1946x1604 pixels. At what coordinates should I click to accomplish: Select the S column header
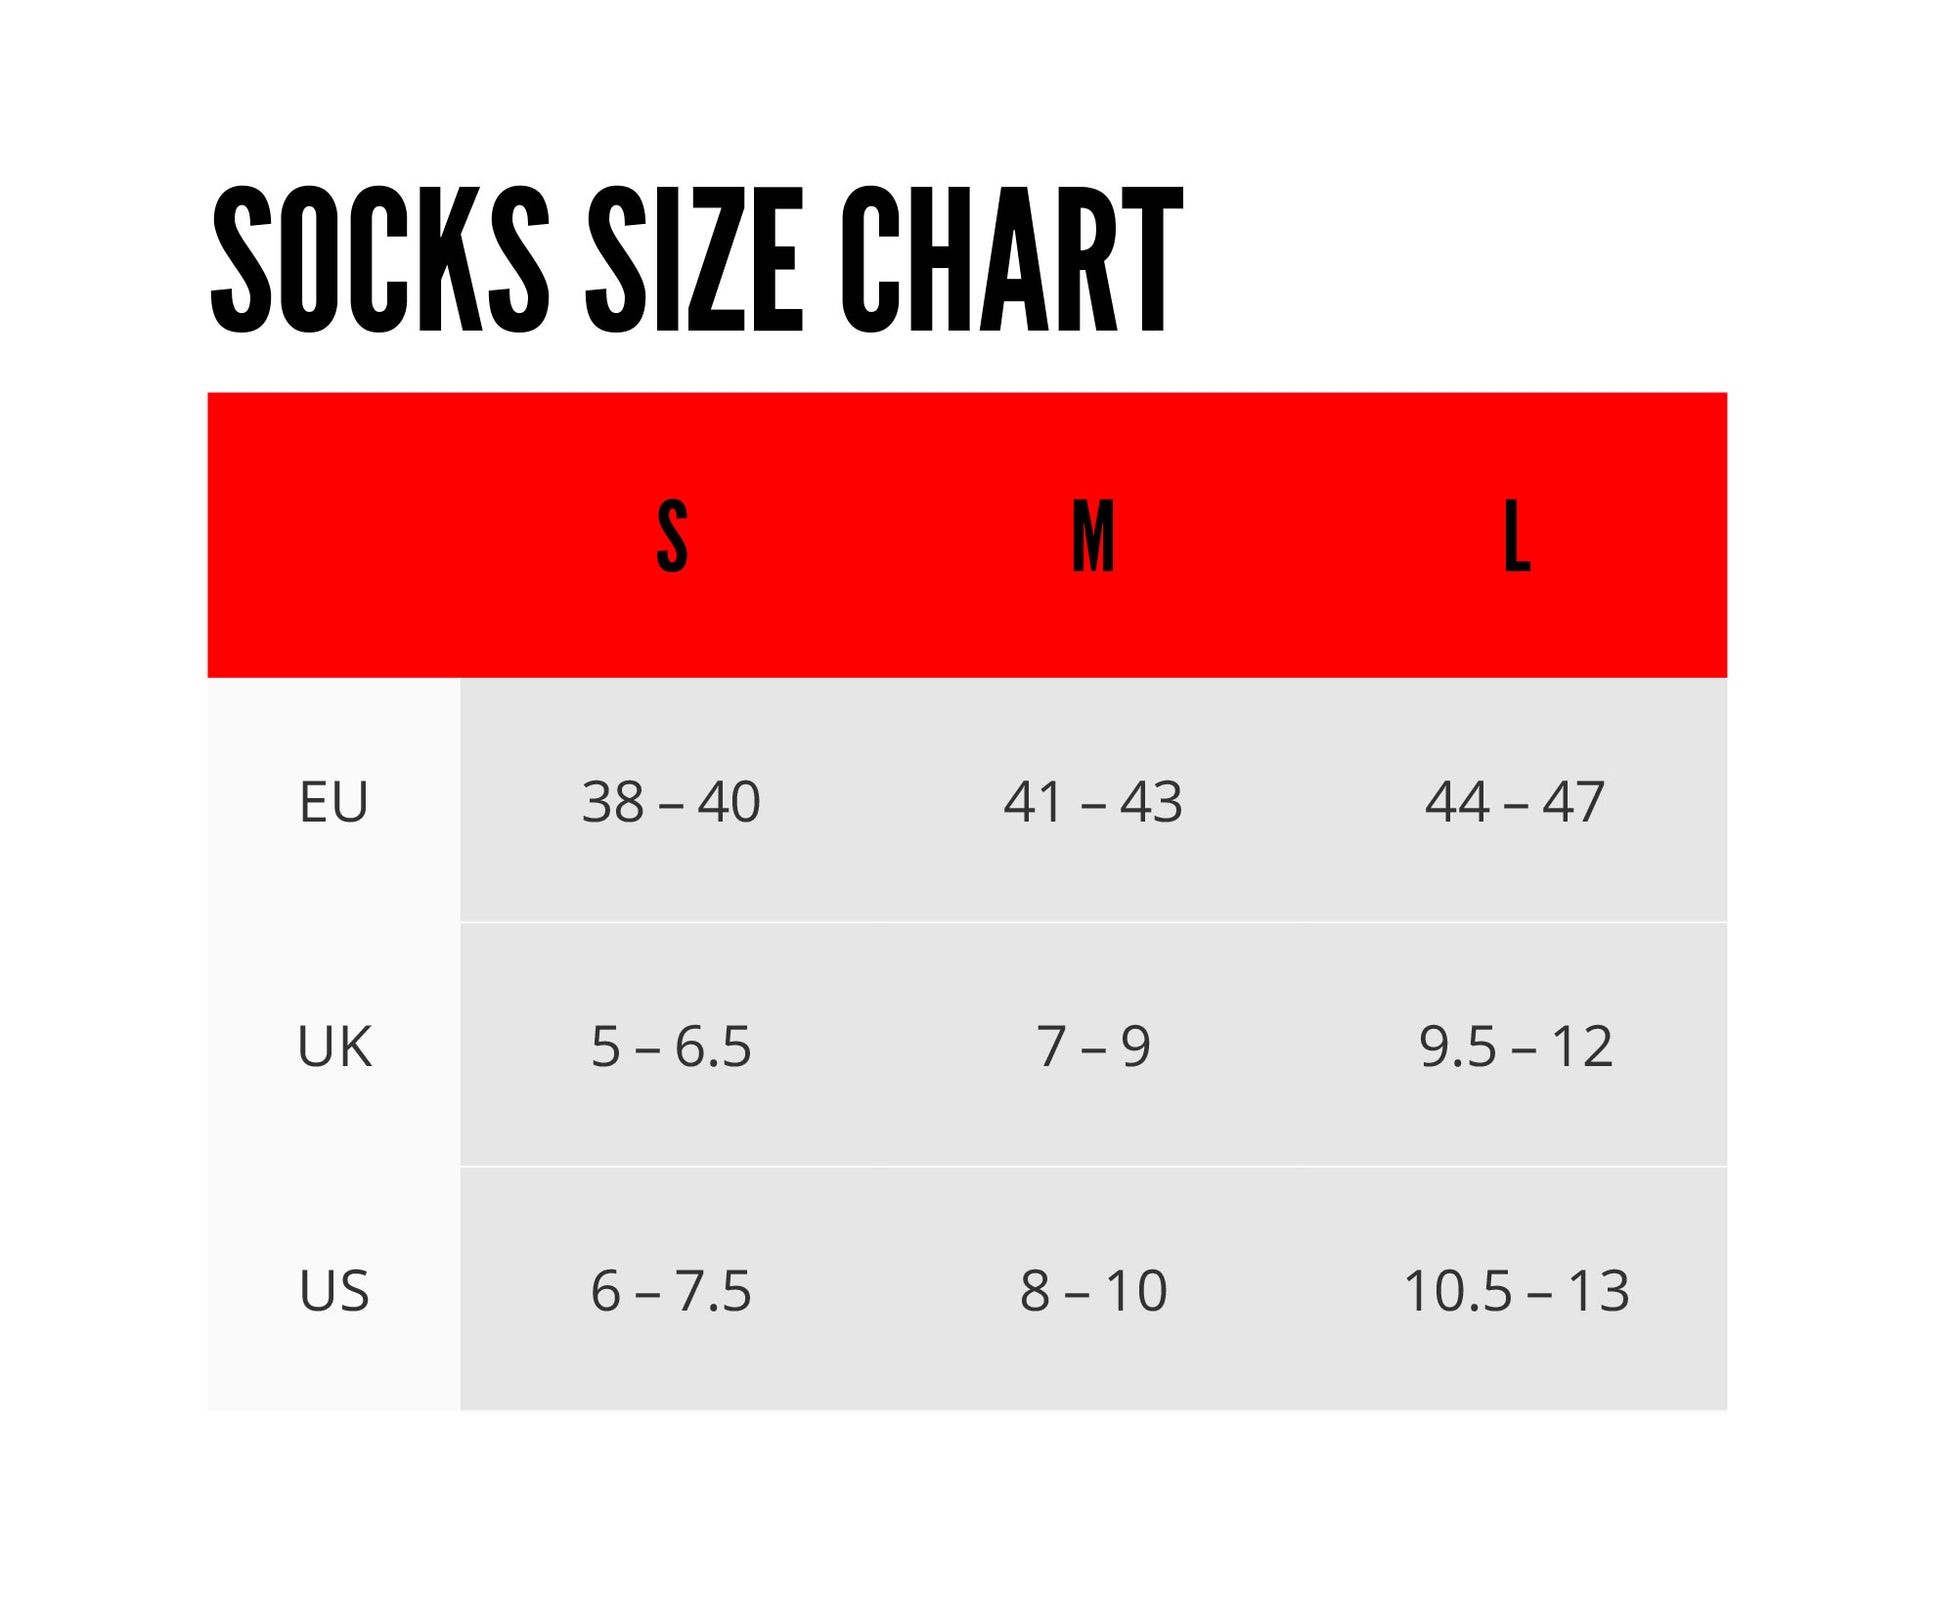click(x=672, y=537)
